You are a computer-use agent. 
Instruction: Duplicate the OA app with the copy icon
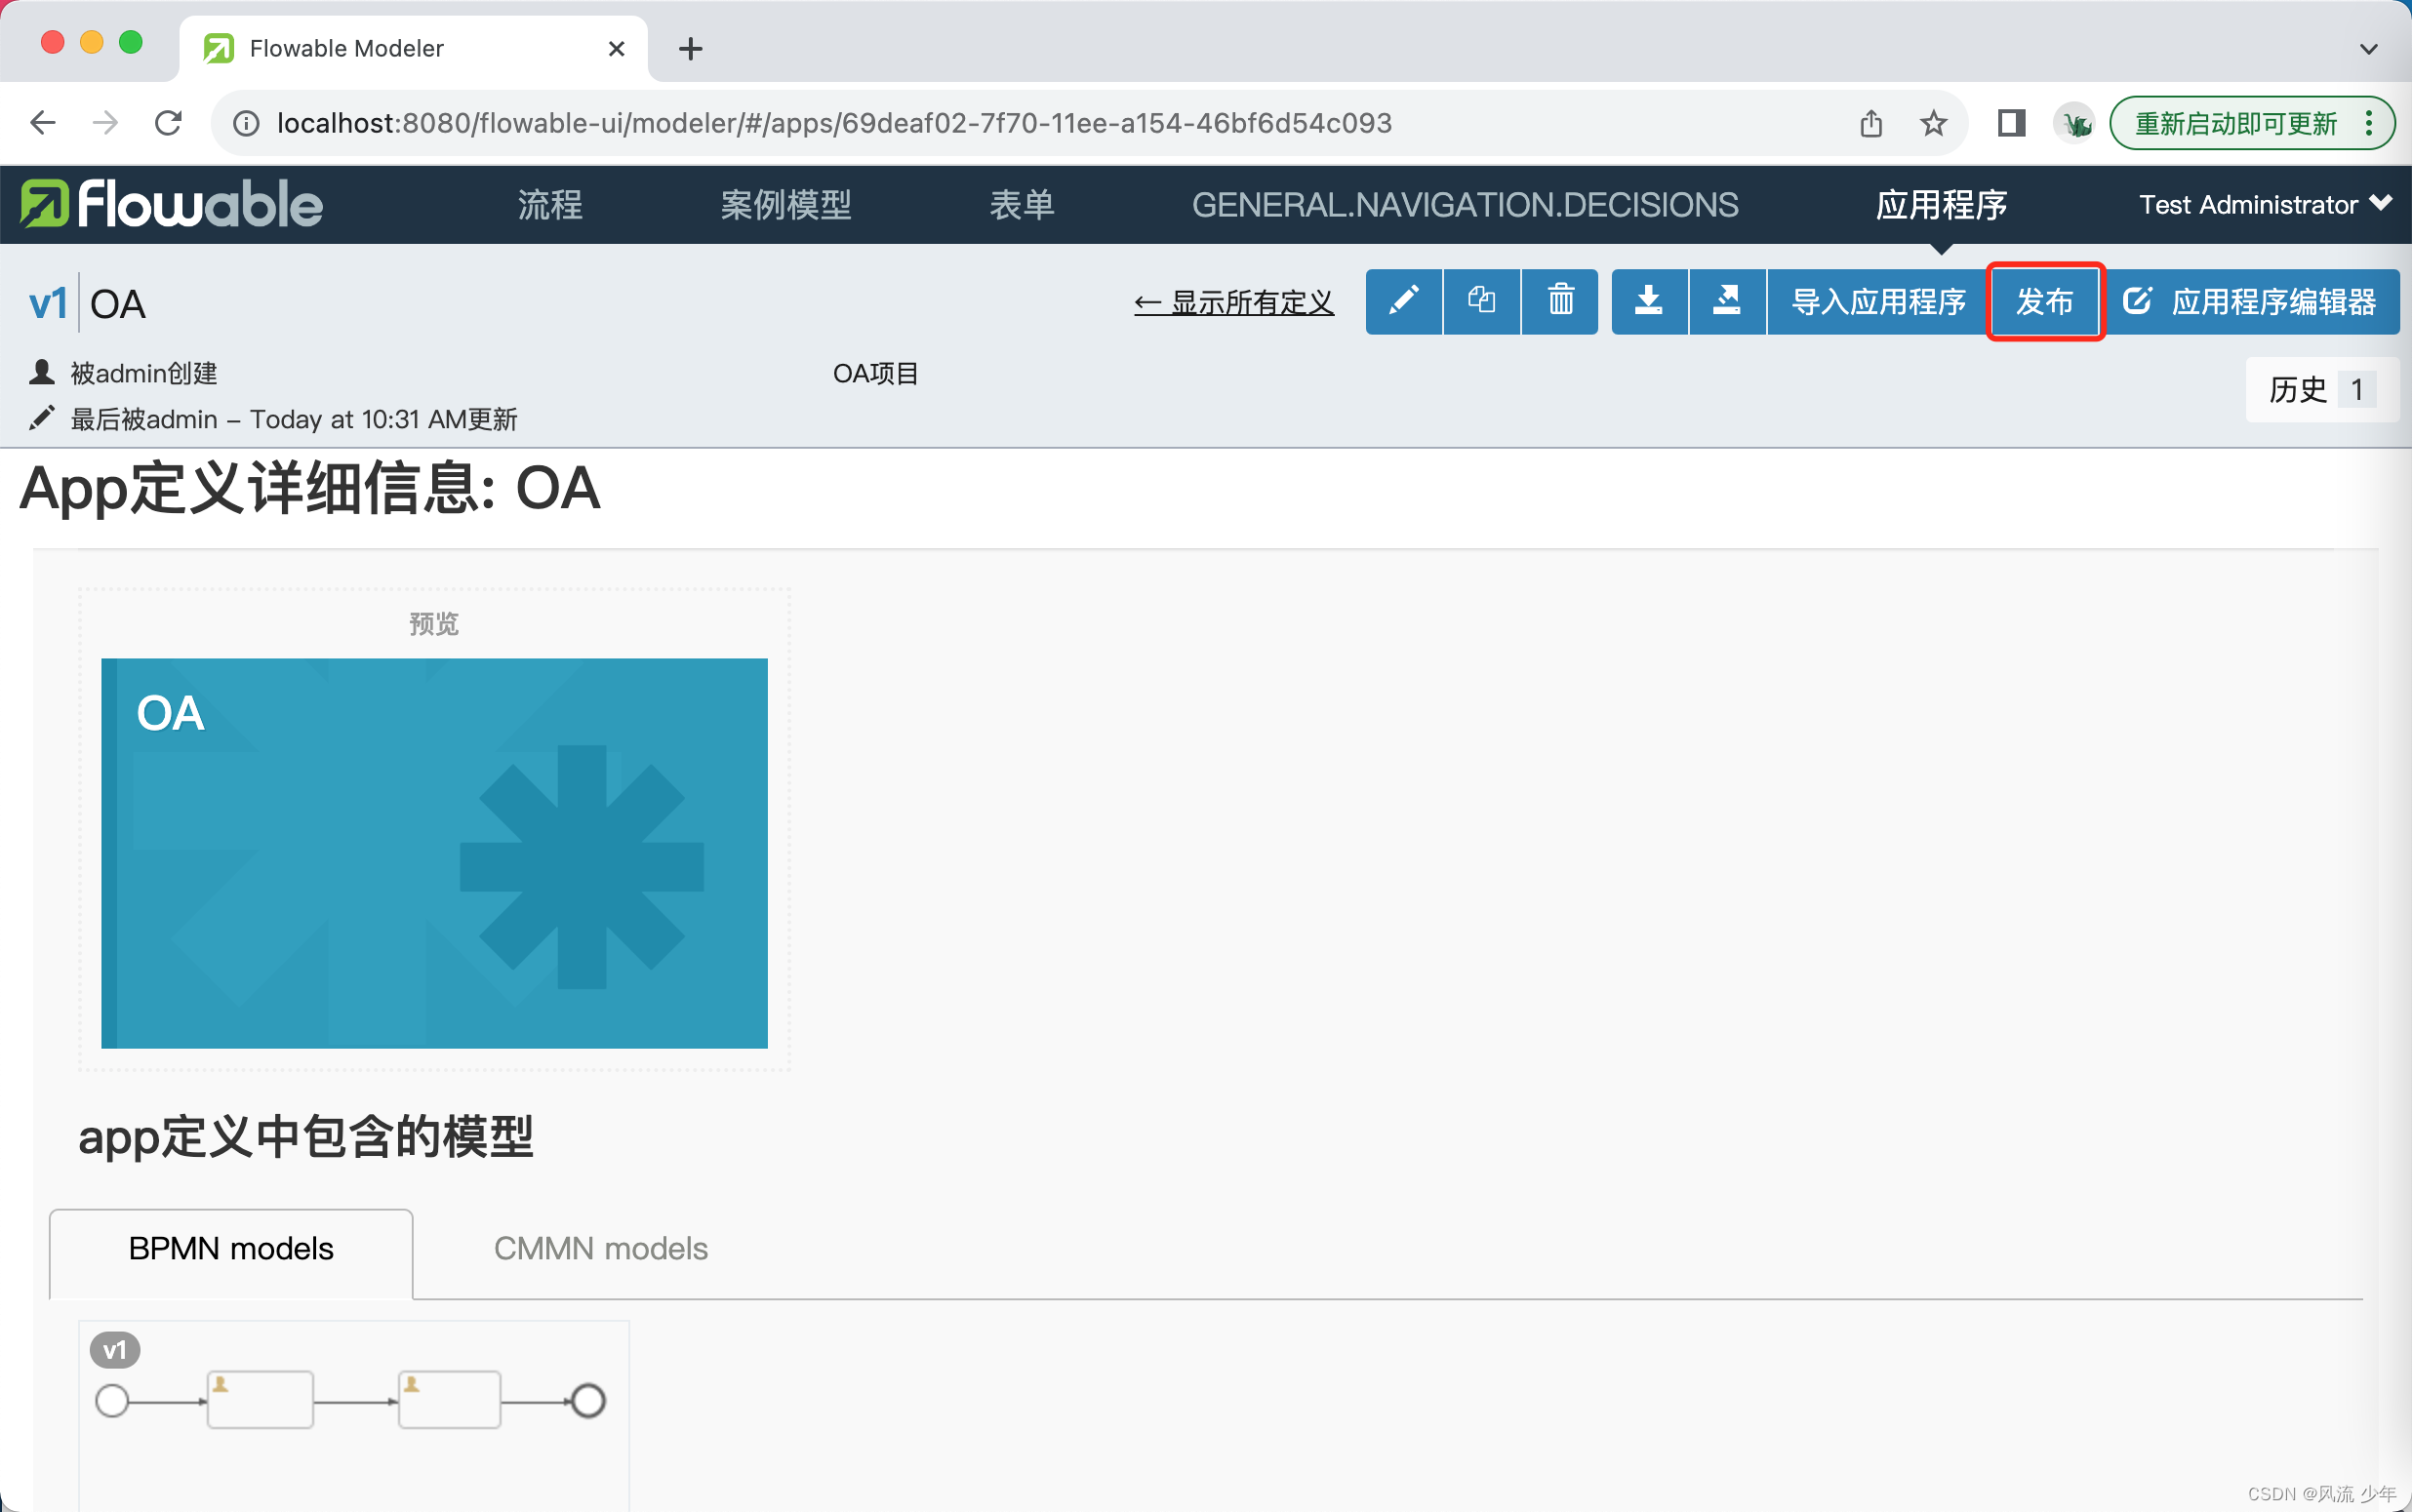click(1481, 301)
